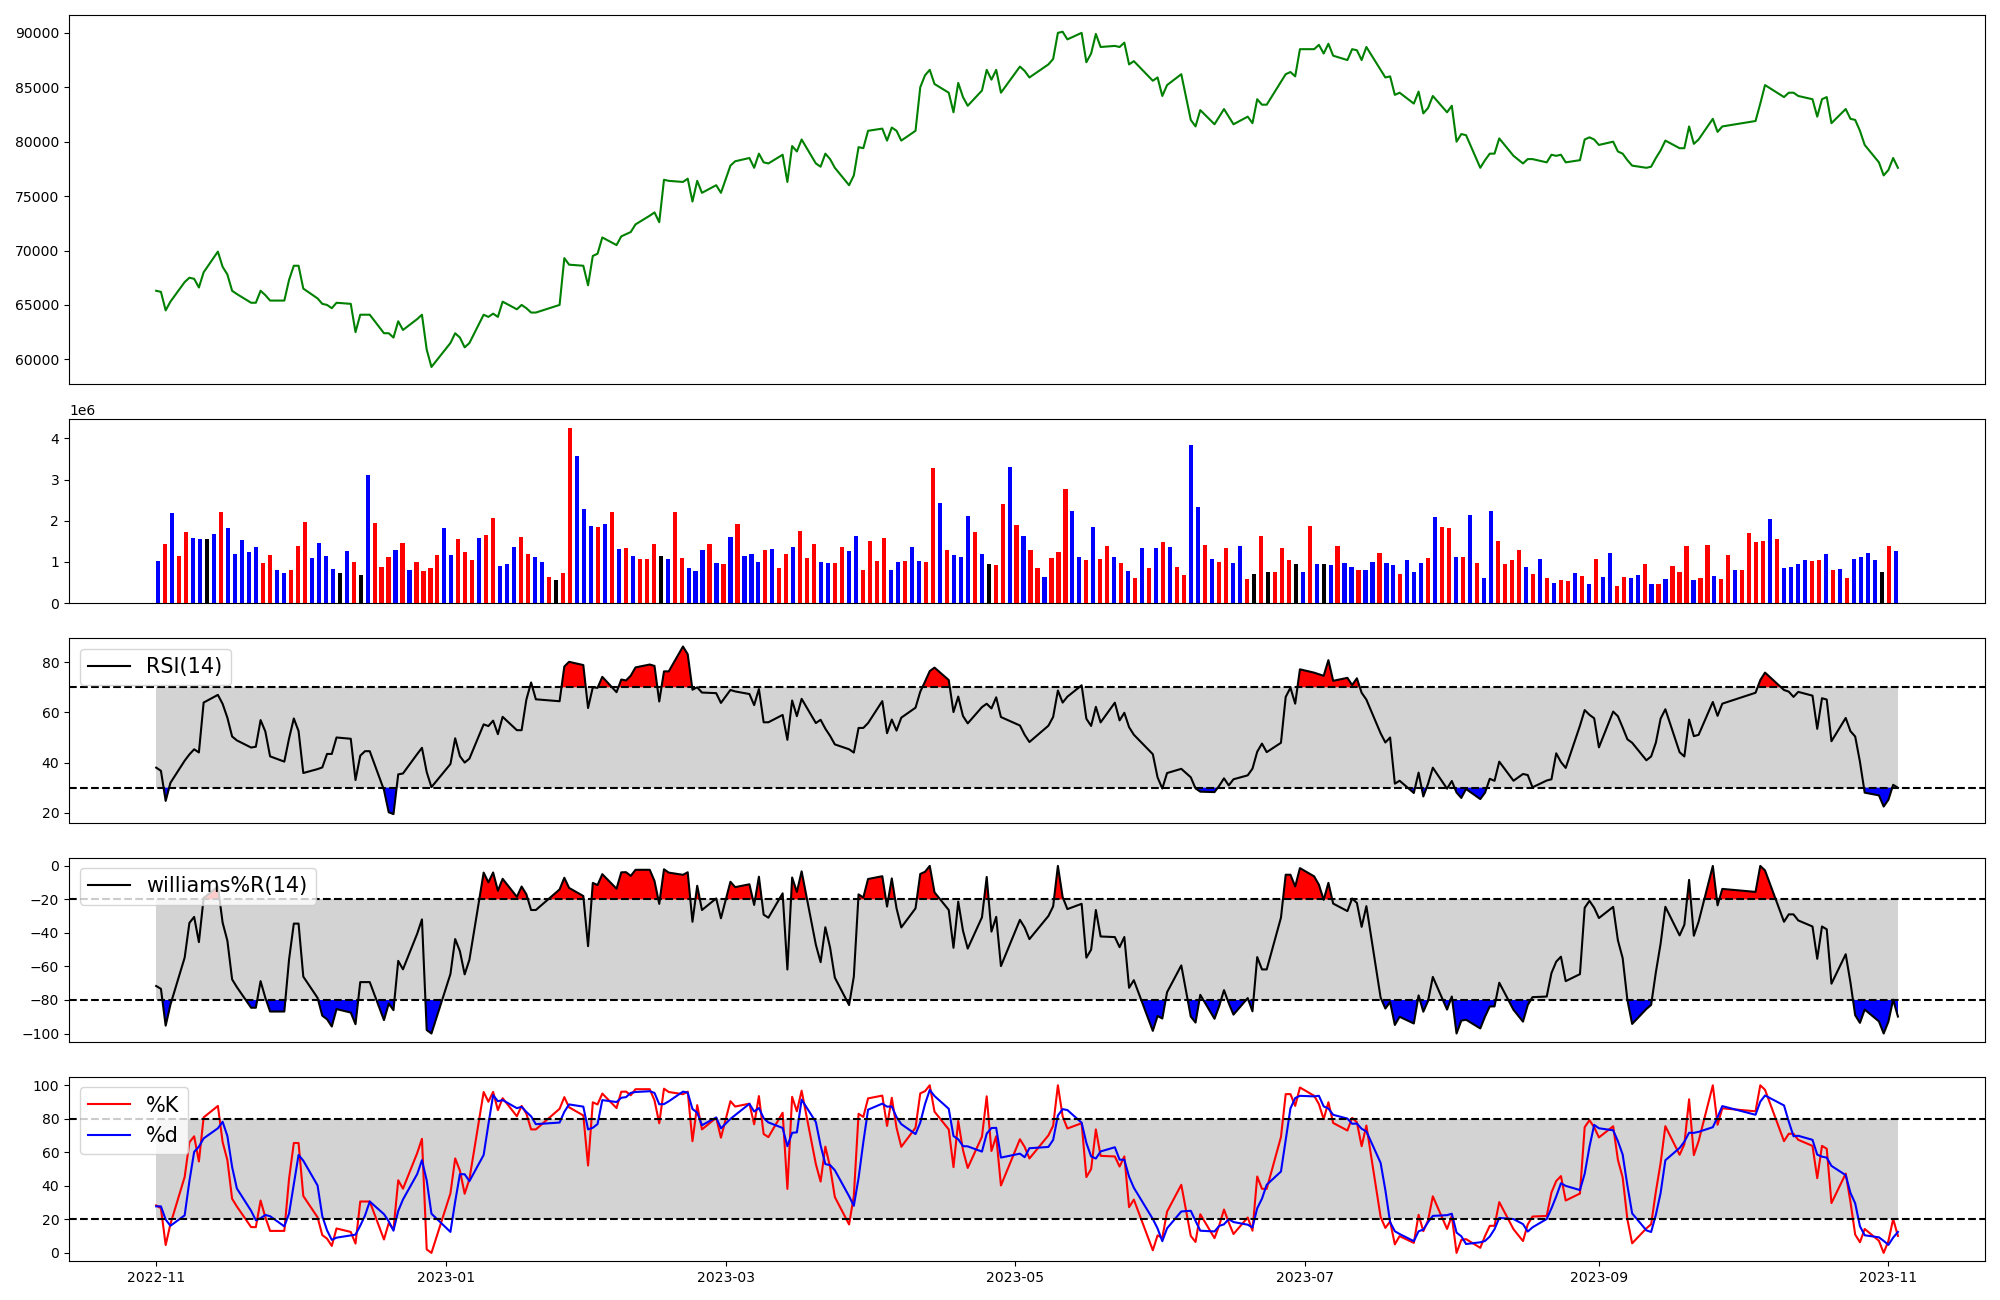Click the 1e6 volume scale annotation
The image size is (2000, 1300).
tap(82, 410)
